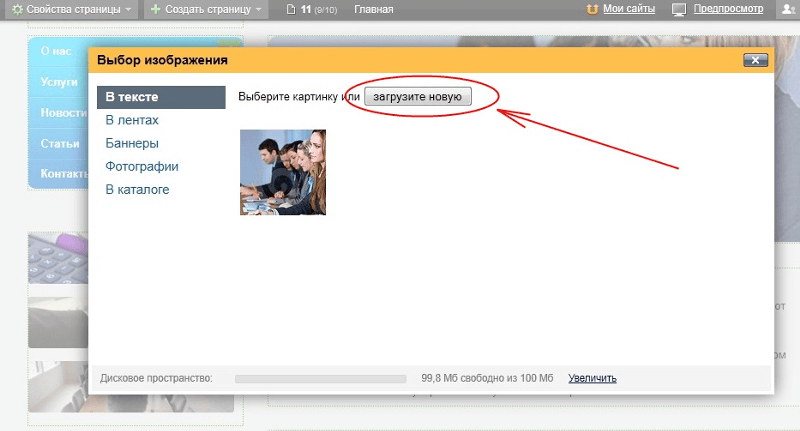This screenshot has height=431, width=800.
Task: Switch to the В лентах category
Action: click(132, 120)
